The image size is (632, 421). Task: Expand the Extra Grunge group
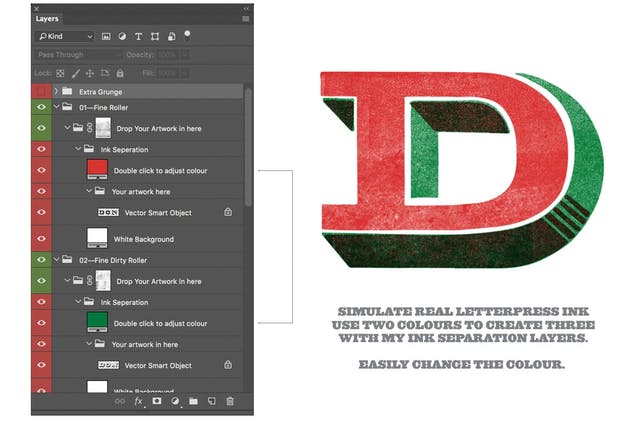(x=56, y=91)
